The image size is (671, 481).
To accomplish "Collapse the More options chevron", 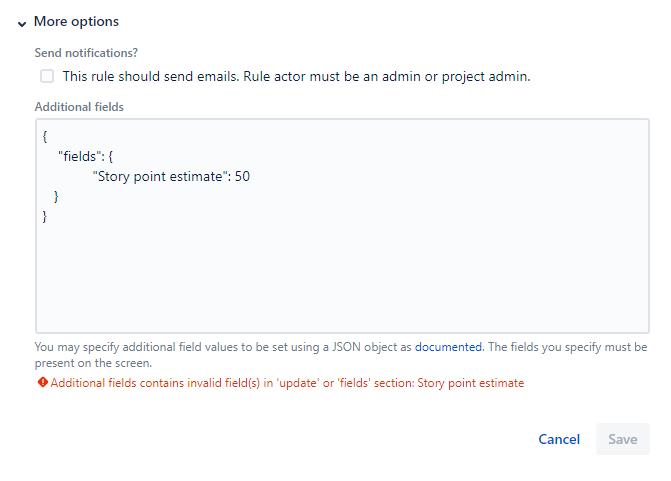I will [22, 24].
